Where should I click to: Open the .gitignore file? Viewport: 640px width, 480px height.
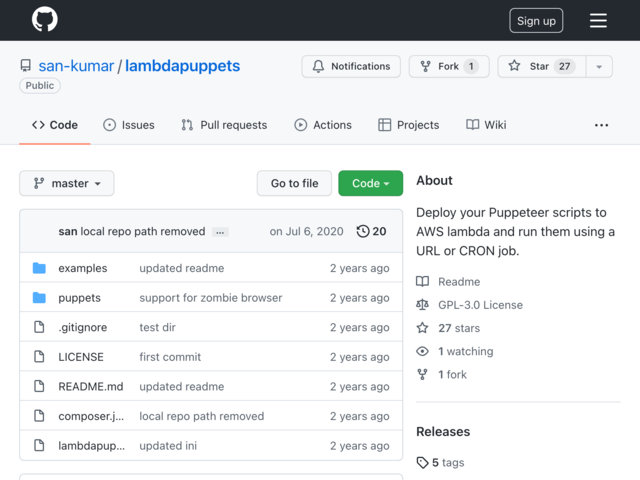83,327
